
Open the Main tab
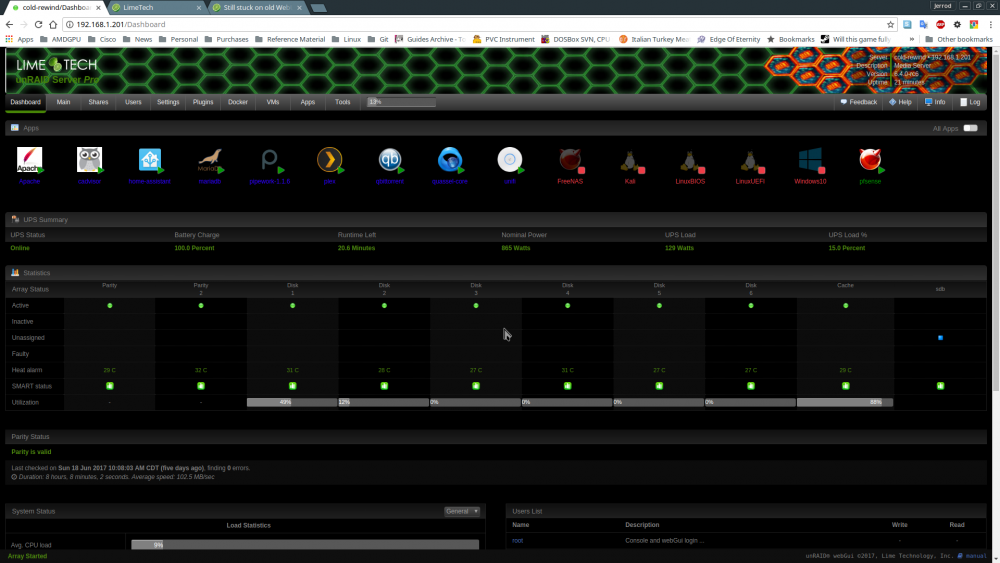pyautogui.click(x=63, y=102)
